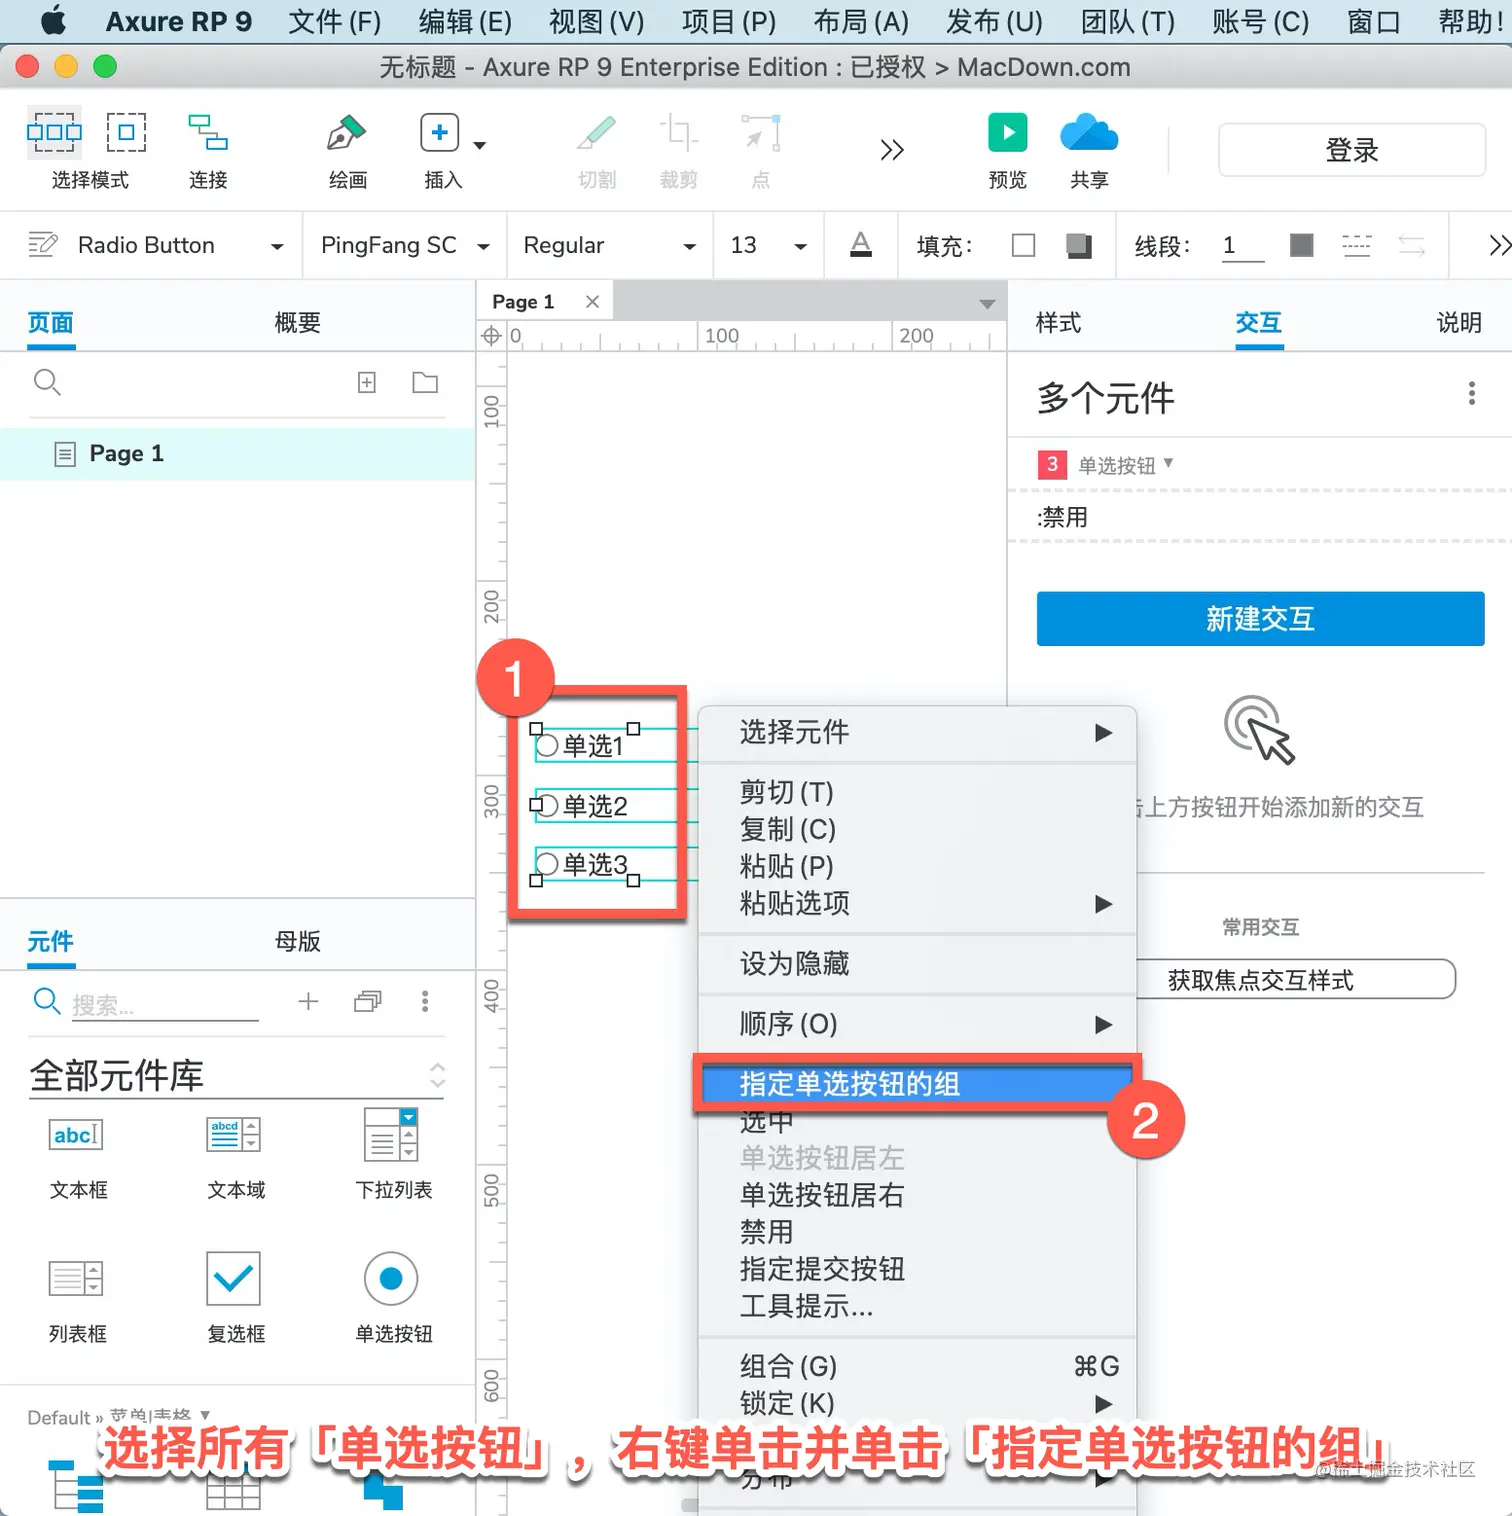The height and width of the screenshot is (1516, 1512).
Task: Switch to the 样式 style tab
Action: pyautogui.click(x=1058, y=323)
